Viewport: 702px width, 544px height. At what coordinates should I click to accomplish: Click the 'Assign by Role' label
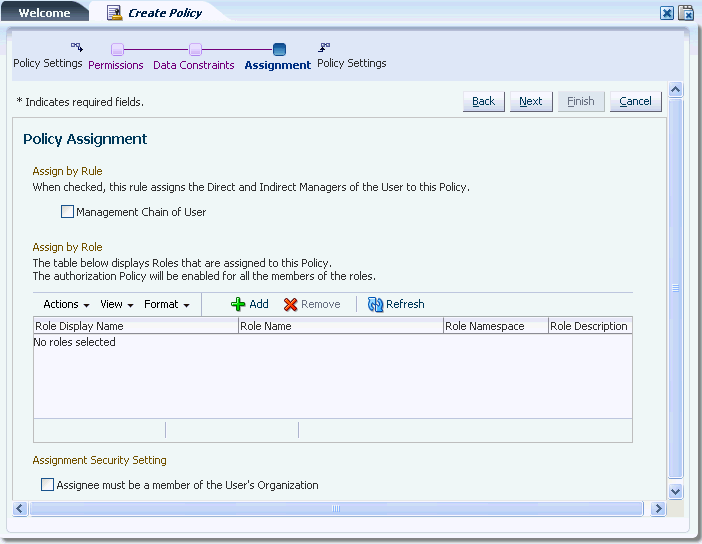coord(67,247)
